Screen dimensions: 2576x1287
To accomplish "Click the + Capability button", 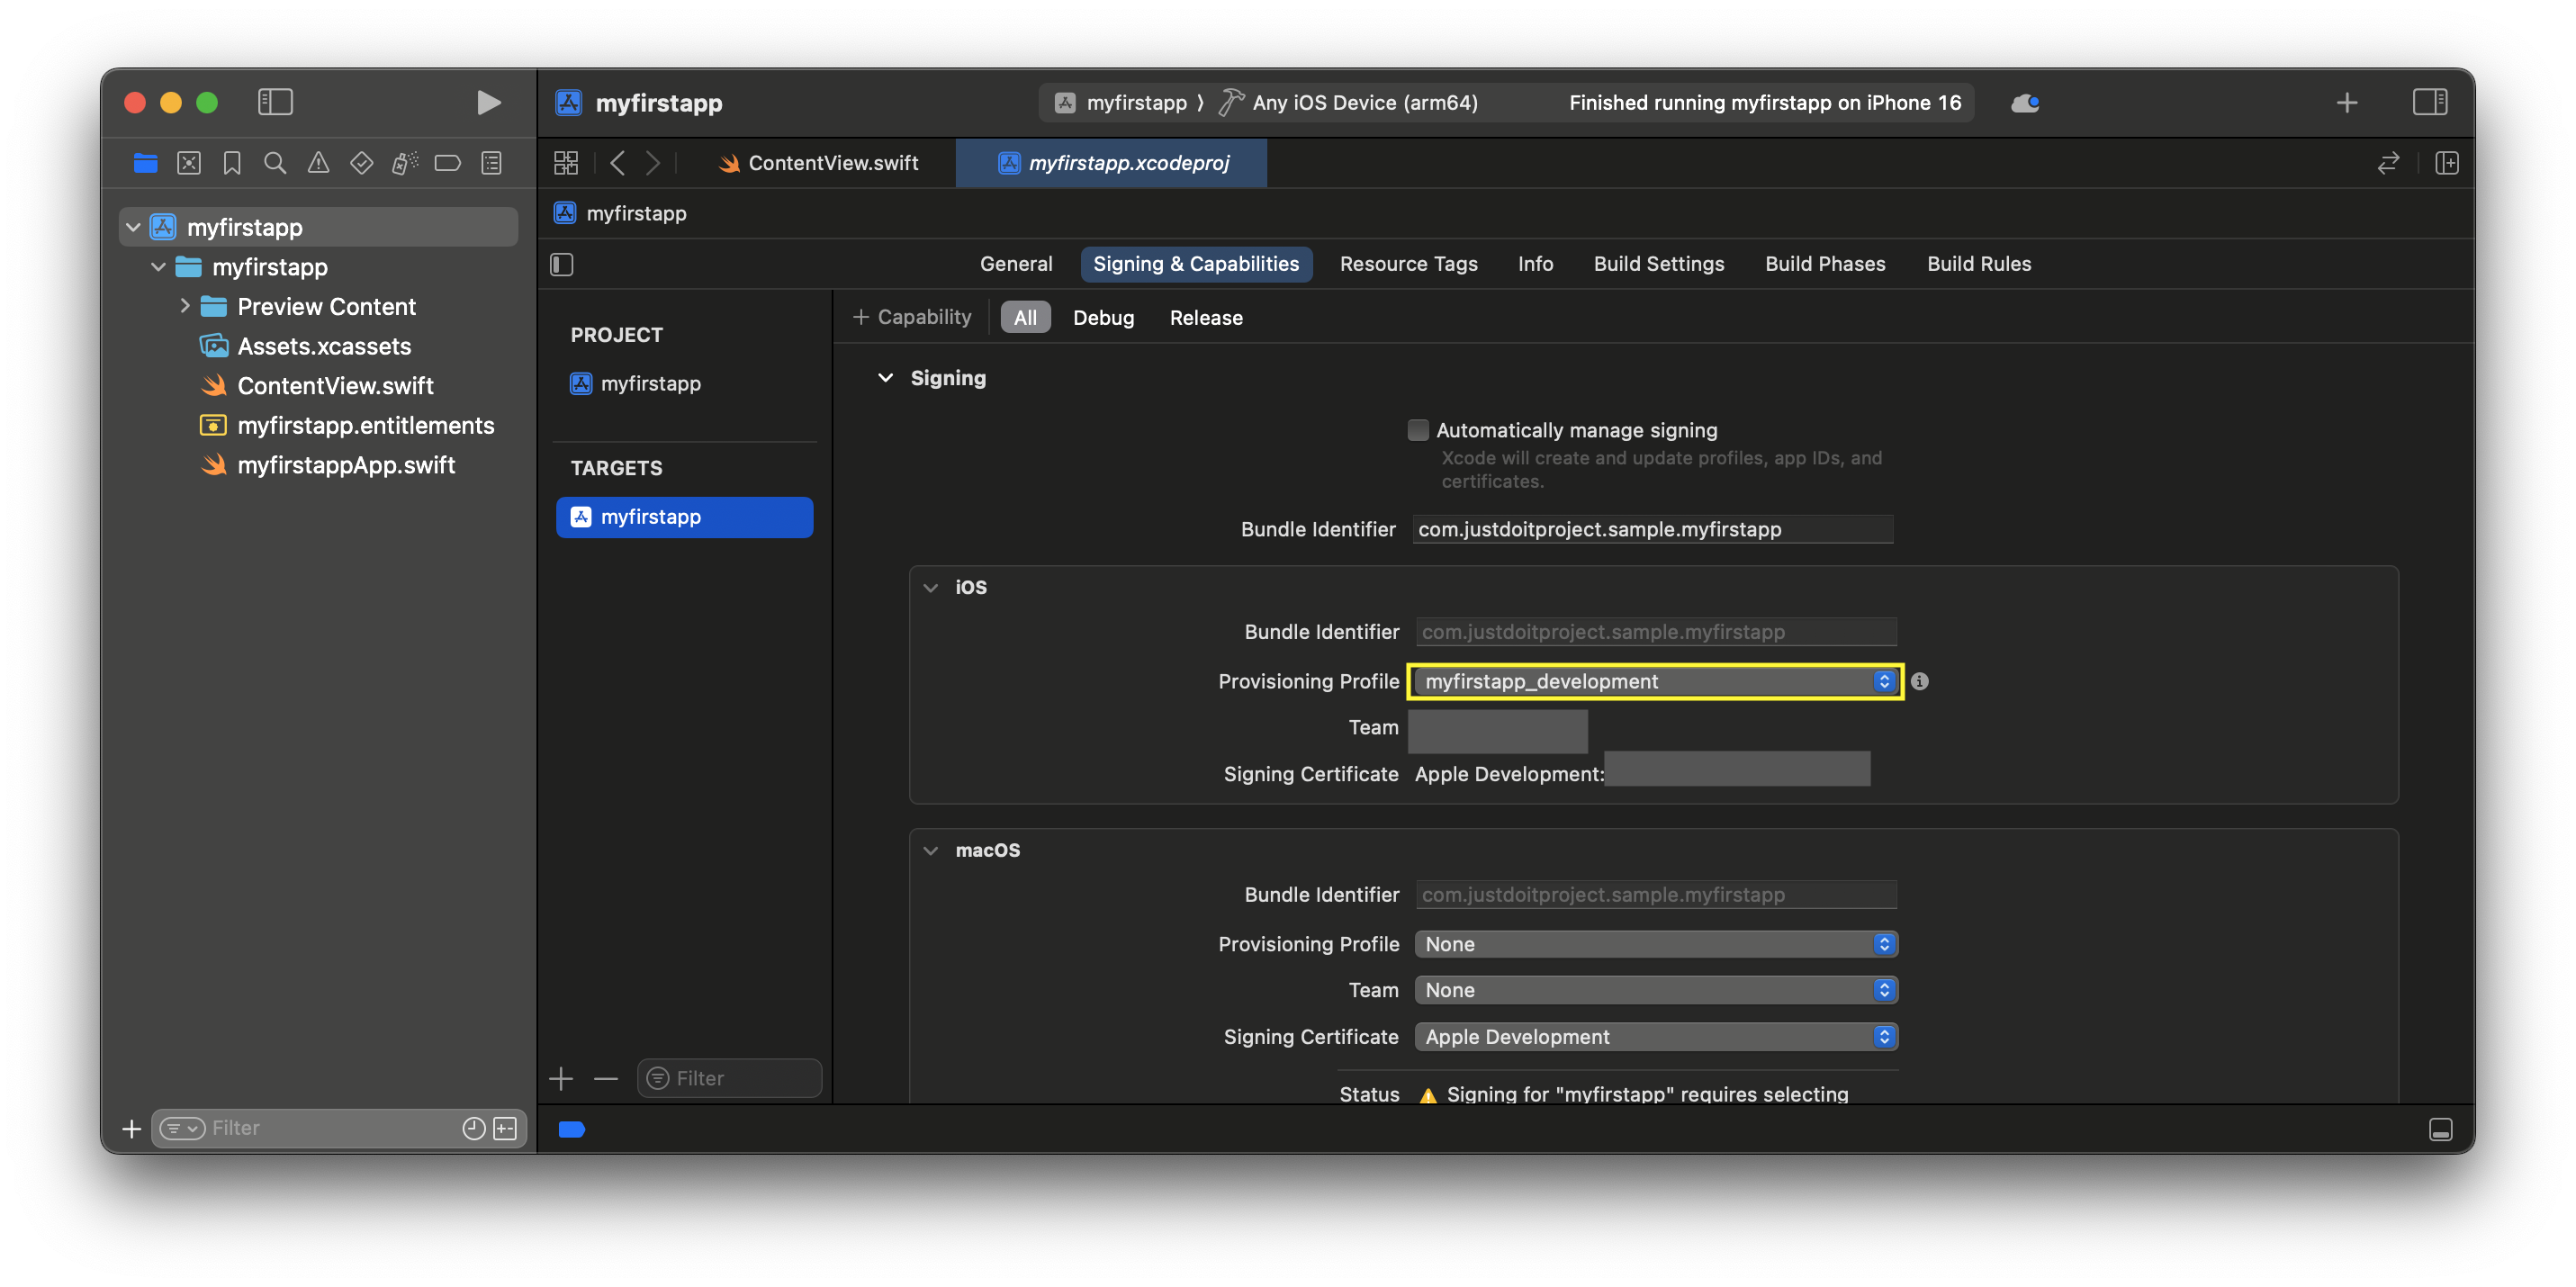I will 912,317.
